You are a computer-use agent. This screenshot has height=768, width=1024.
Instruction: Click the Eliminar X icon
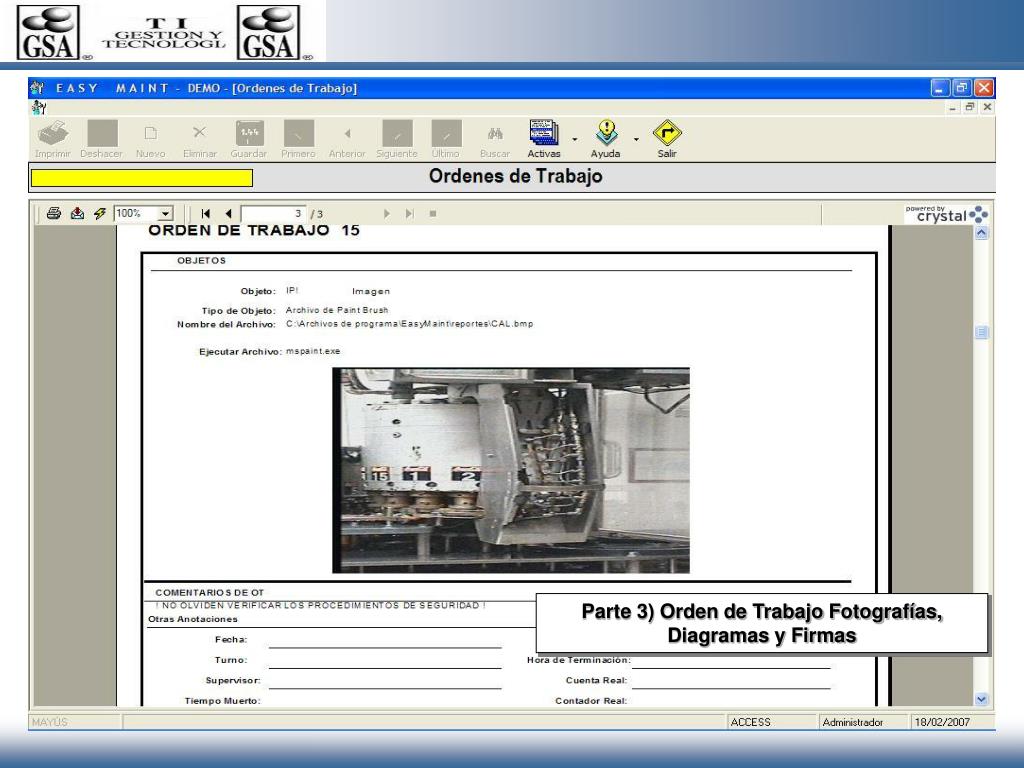click(x=199, y=133)
